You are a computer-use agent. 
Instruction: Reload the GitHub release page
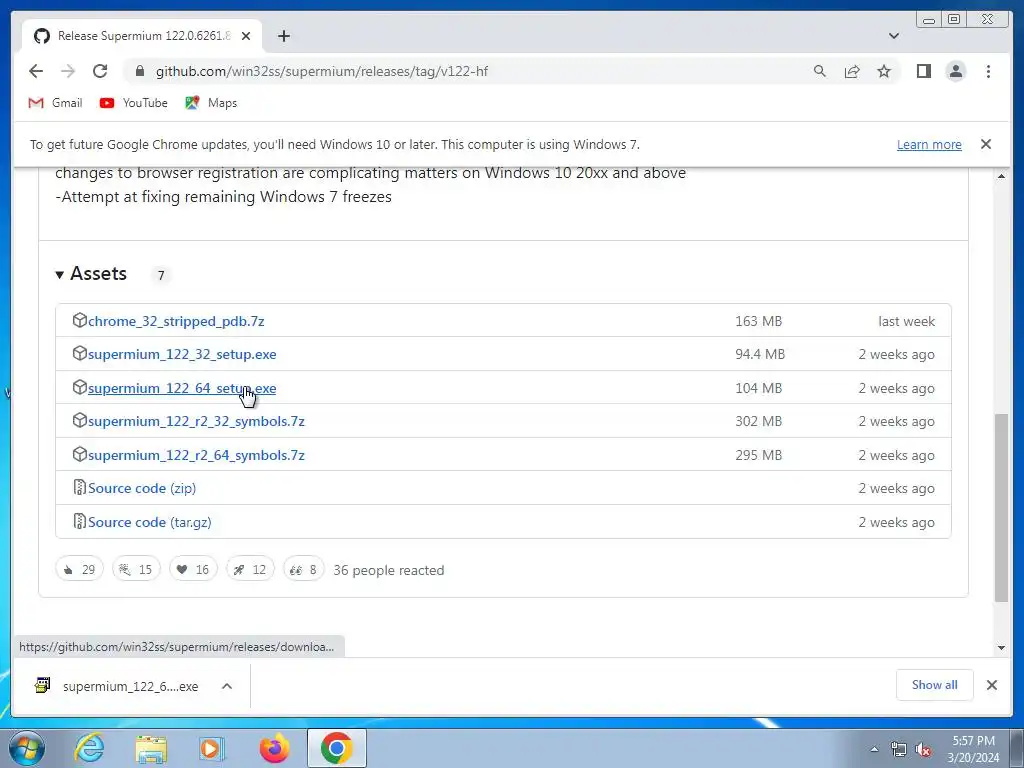tap(100, 71)
